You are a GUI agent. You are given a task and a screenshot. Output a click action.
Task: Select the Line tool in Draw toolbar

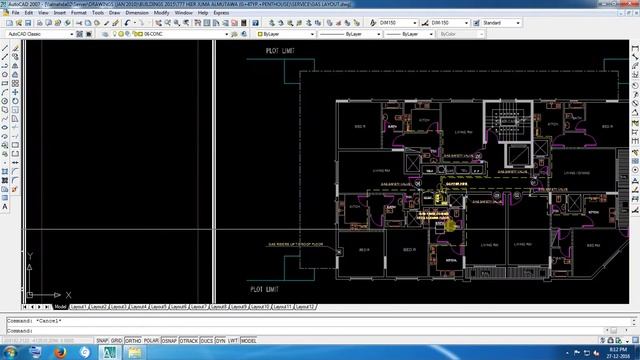click(x=5, y=48)
